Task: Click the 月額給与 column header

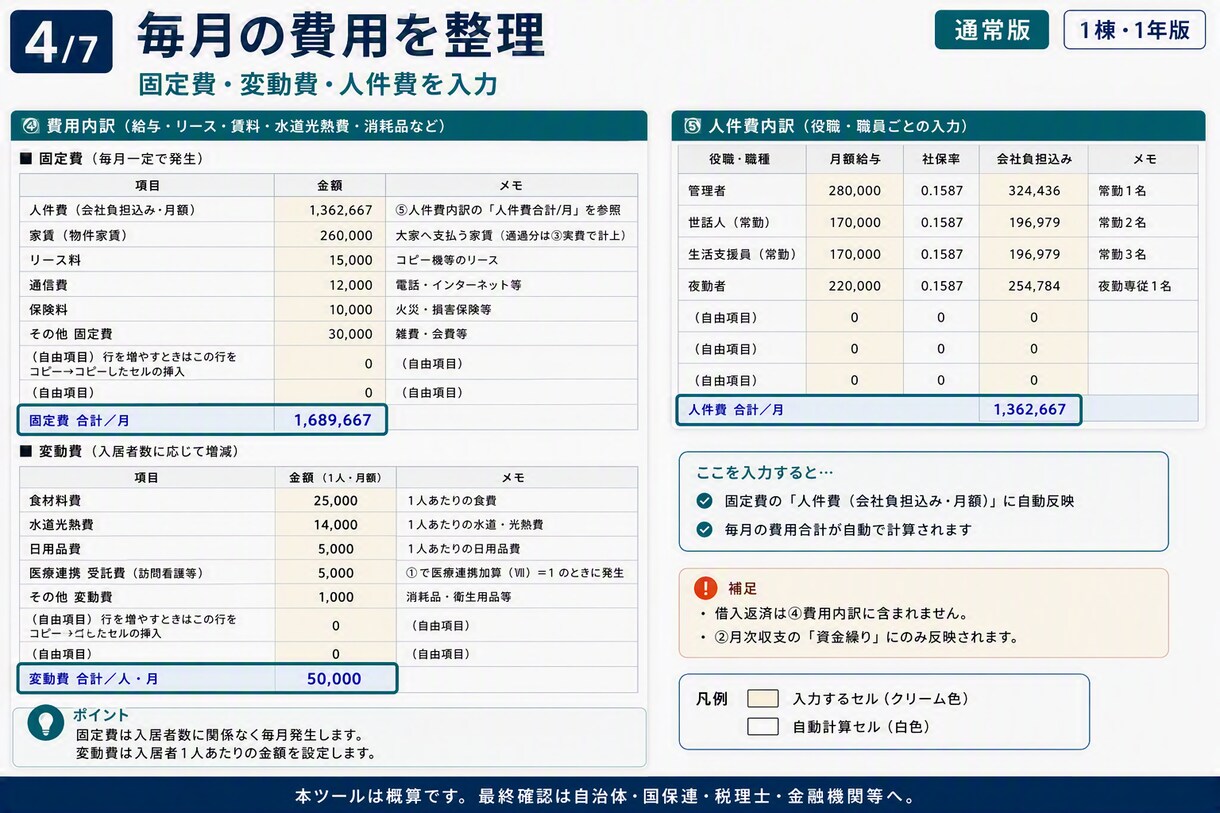Action: click(x=855, y=159)
